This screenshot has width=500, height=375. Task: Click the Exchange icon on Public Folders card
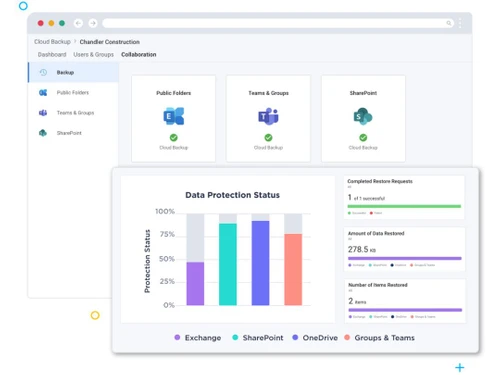[174, 116]
